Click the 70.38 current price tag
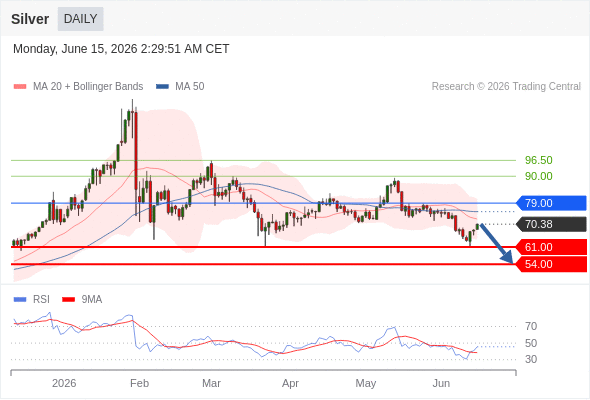This screenshot has height=400, width=590. pyautogui.click(x=551, y=224)
